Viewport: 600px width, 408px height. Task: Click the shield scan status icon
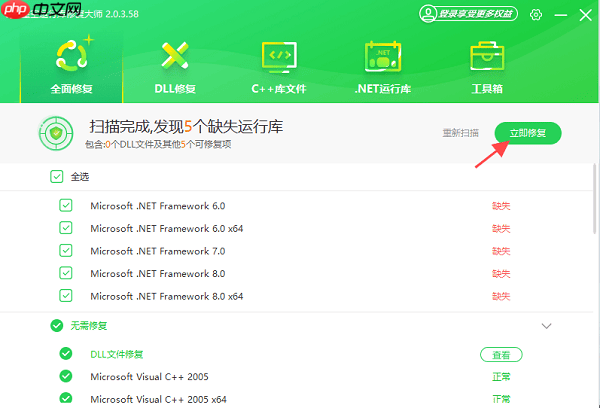tap(56, 133)
